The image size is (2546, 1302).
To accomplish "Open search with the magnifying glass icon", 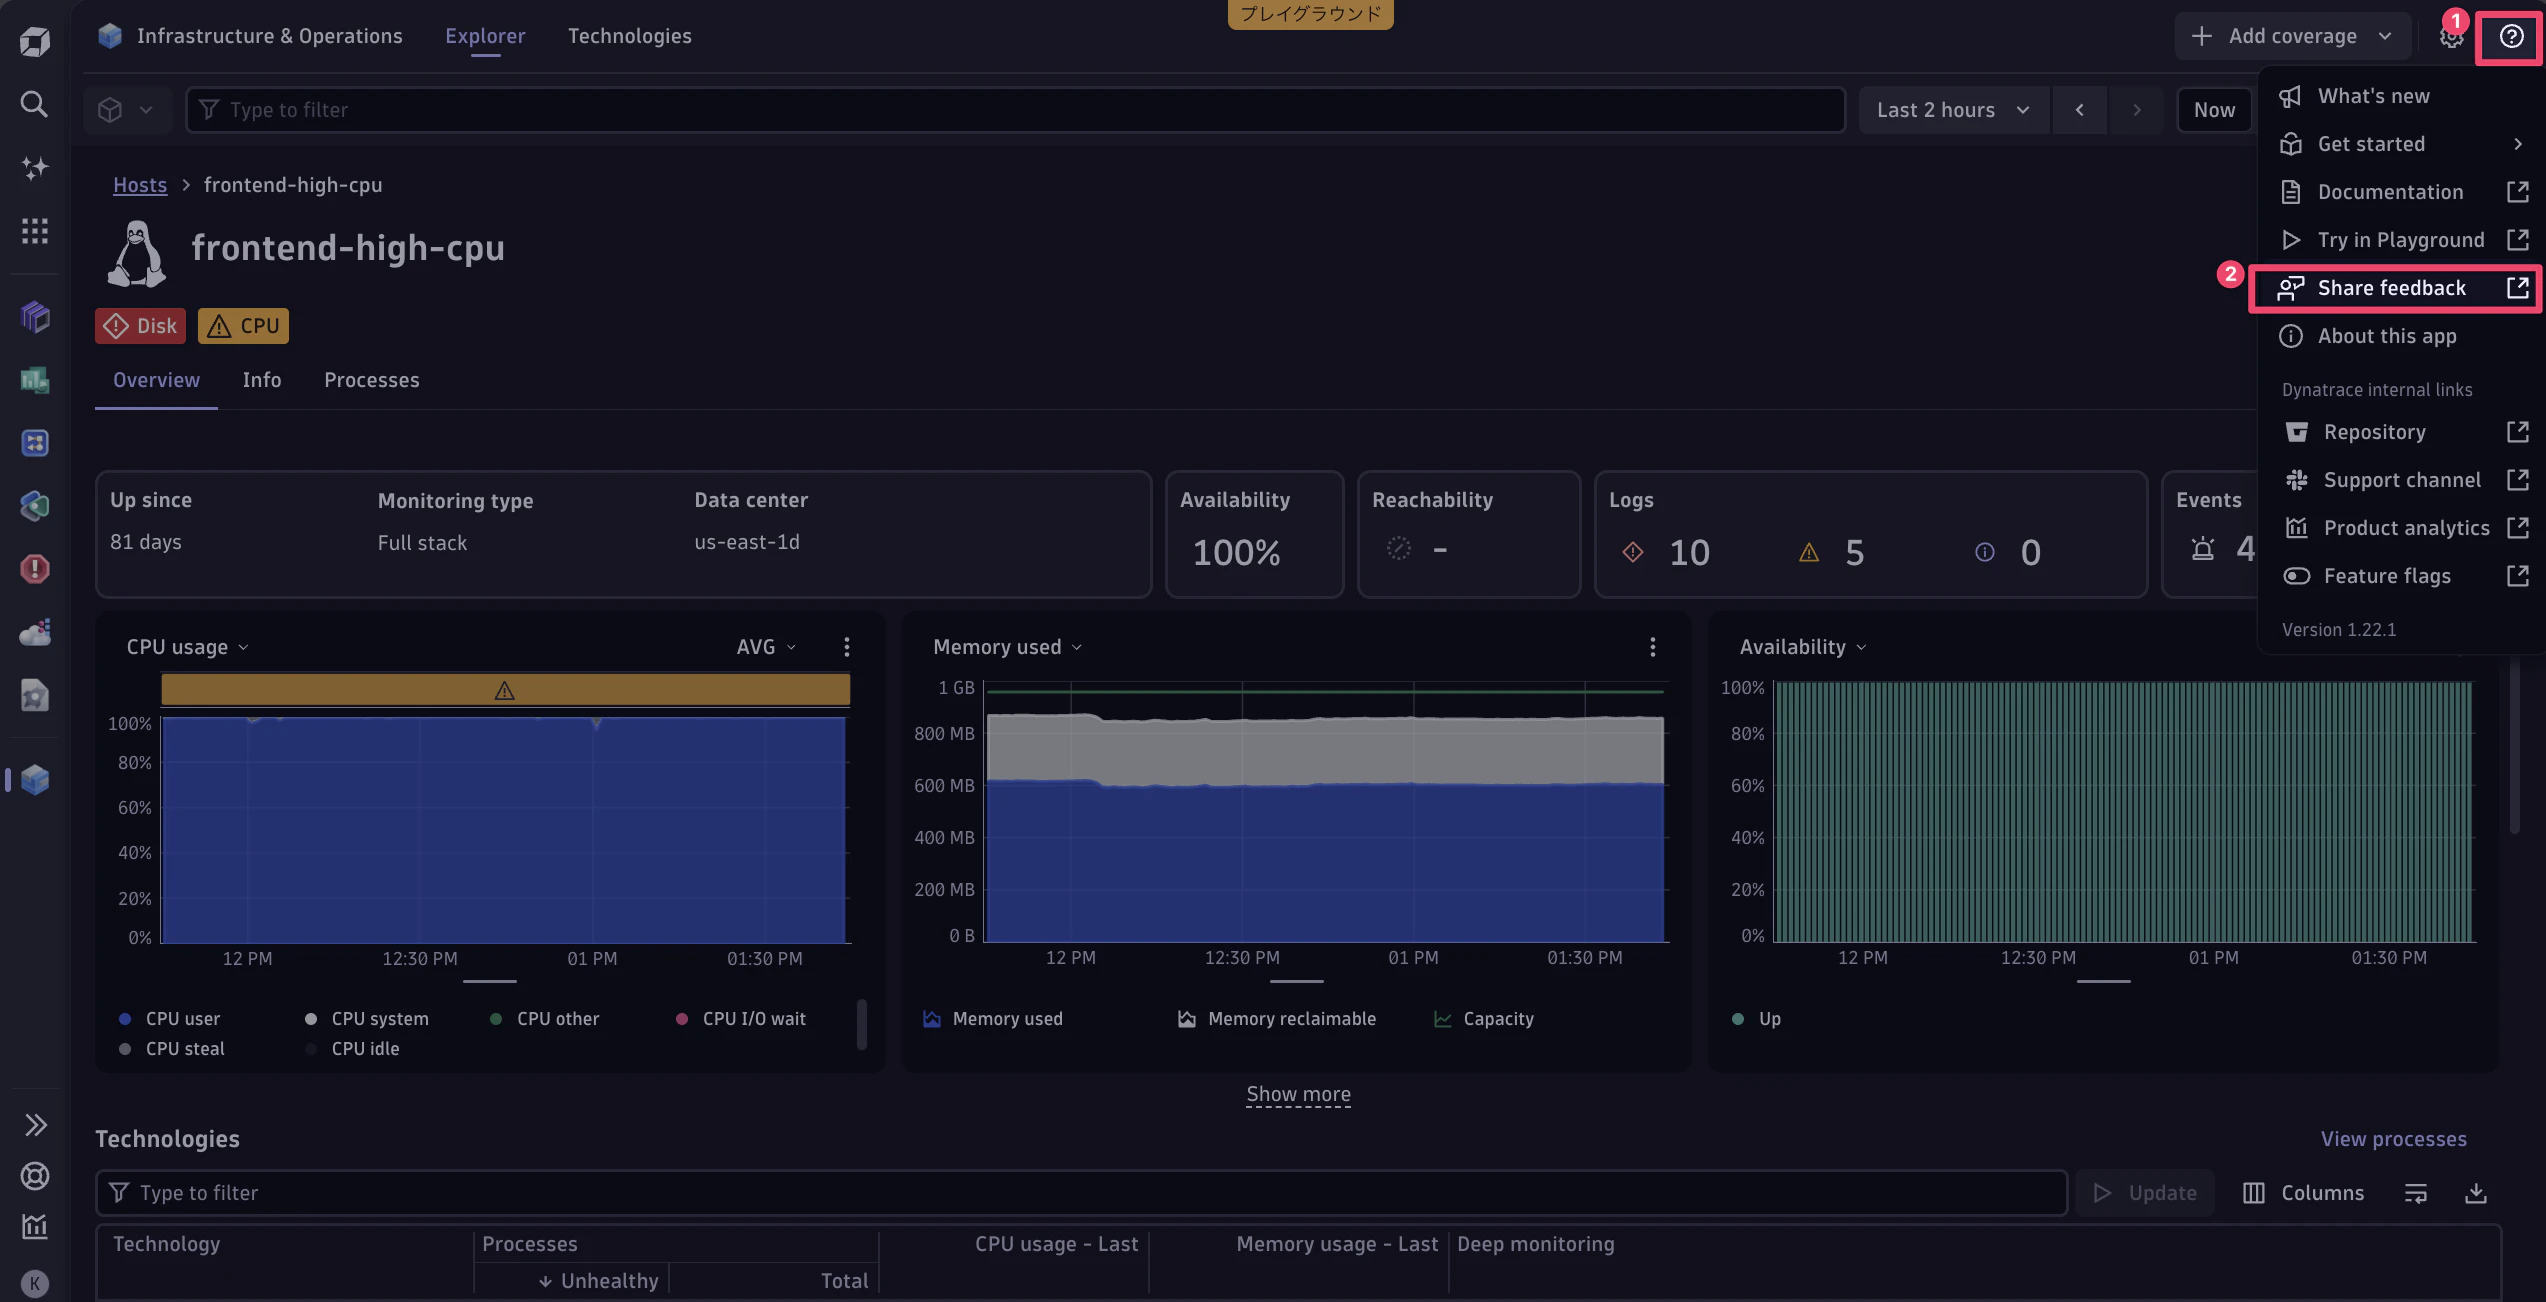I will pyautogui.click(x=34, y=104).
